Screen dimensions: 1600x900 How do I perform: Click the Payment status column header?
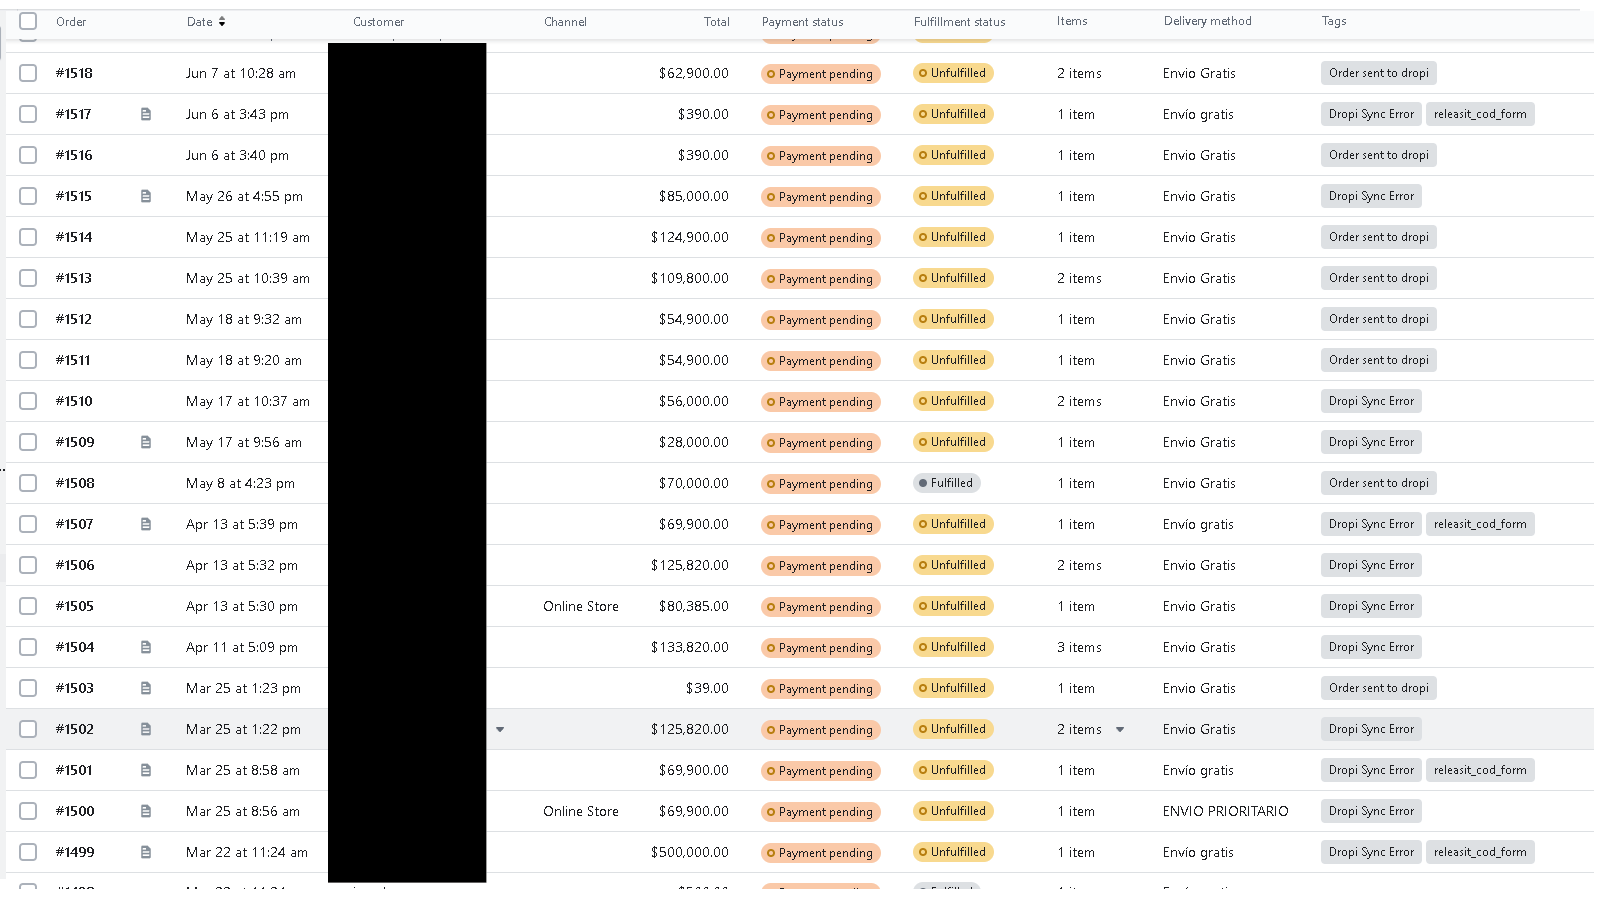[802, 22]
